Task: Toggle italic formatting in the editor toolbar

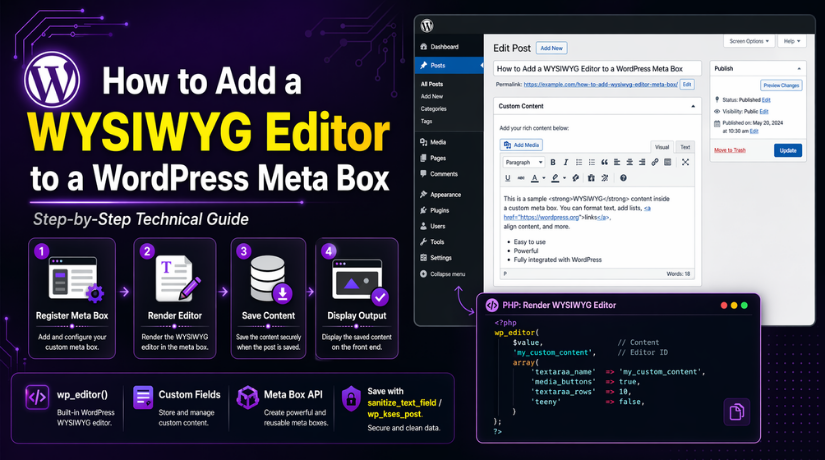Action: click(x=566, y=162)
